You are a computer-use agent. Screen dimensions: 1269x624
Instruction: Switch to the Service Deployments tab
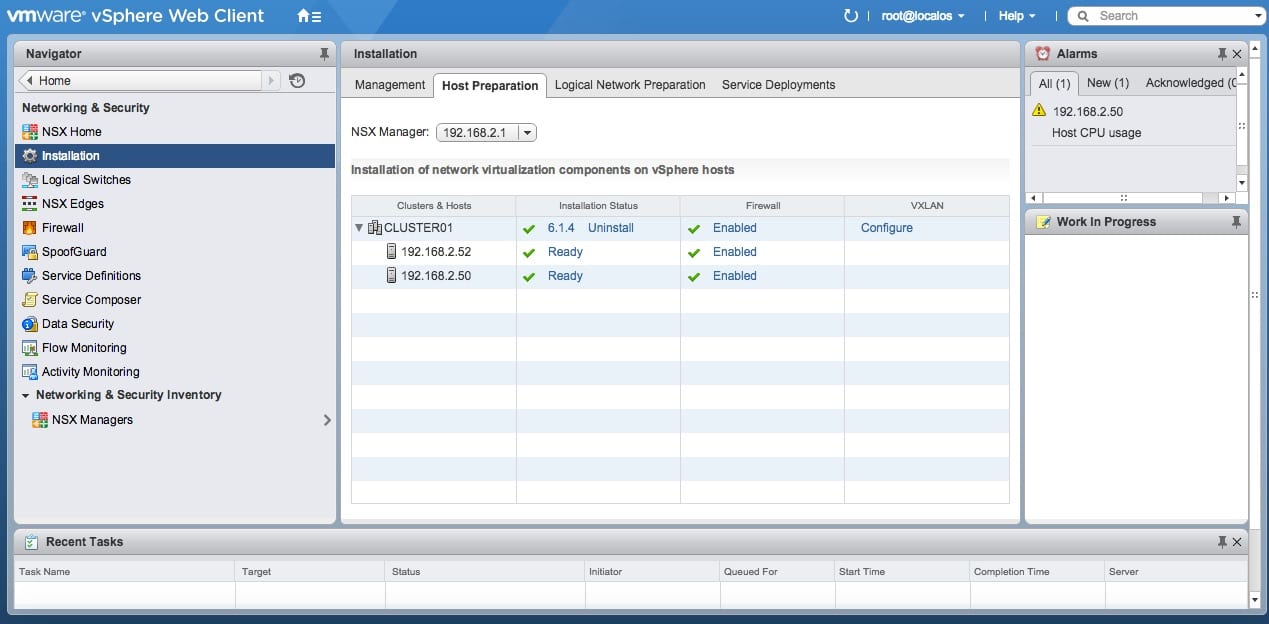click(778, 85)
